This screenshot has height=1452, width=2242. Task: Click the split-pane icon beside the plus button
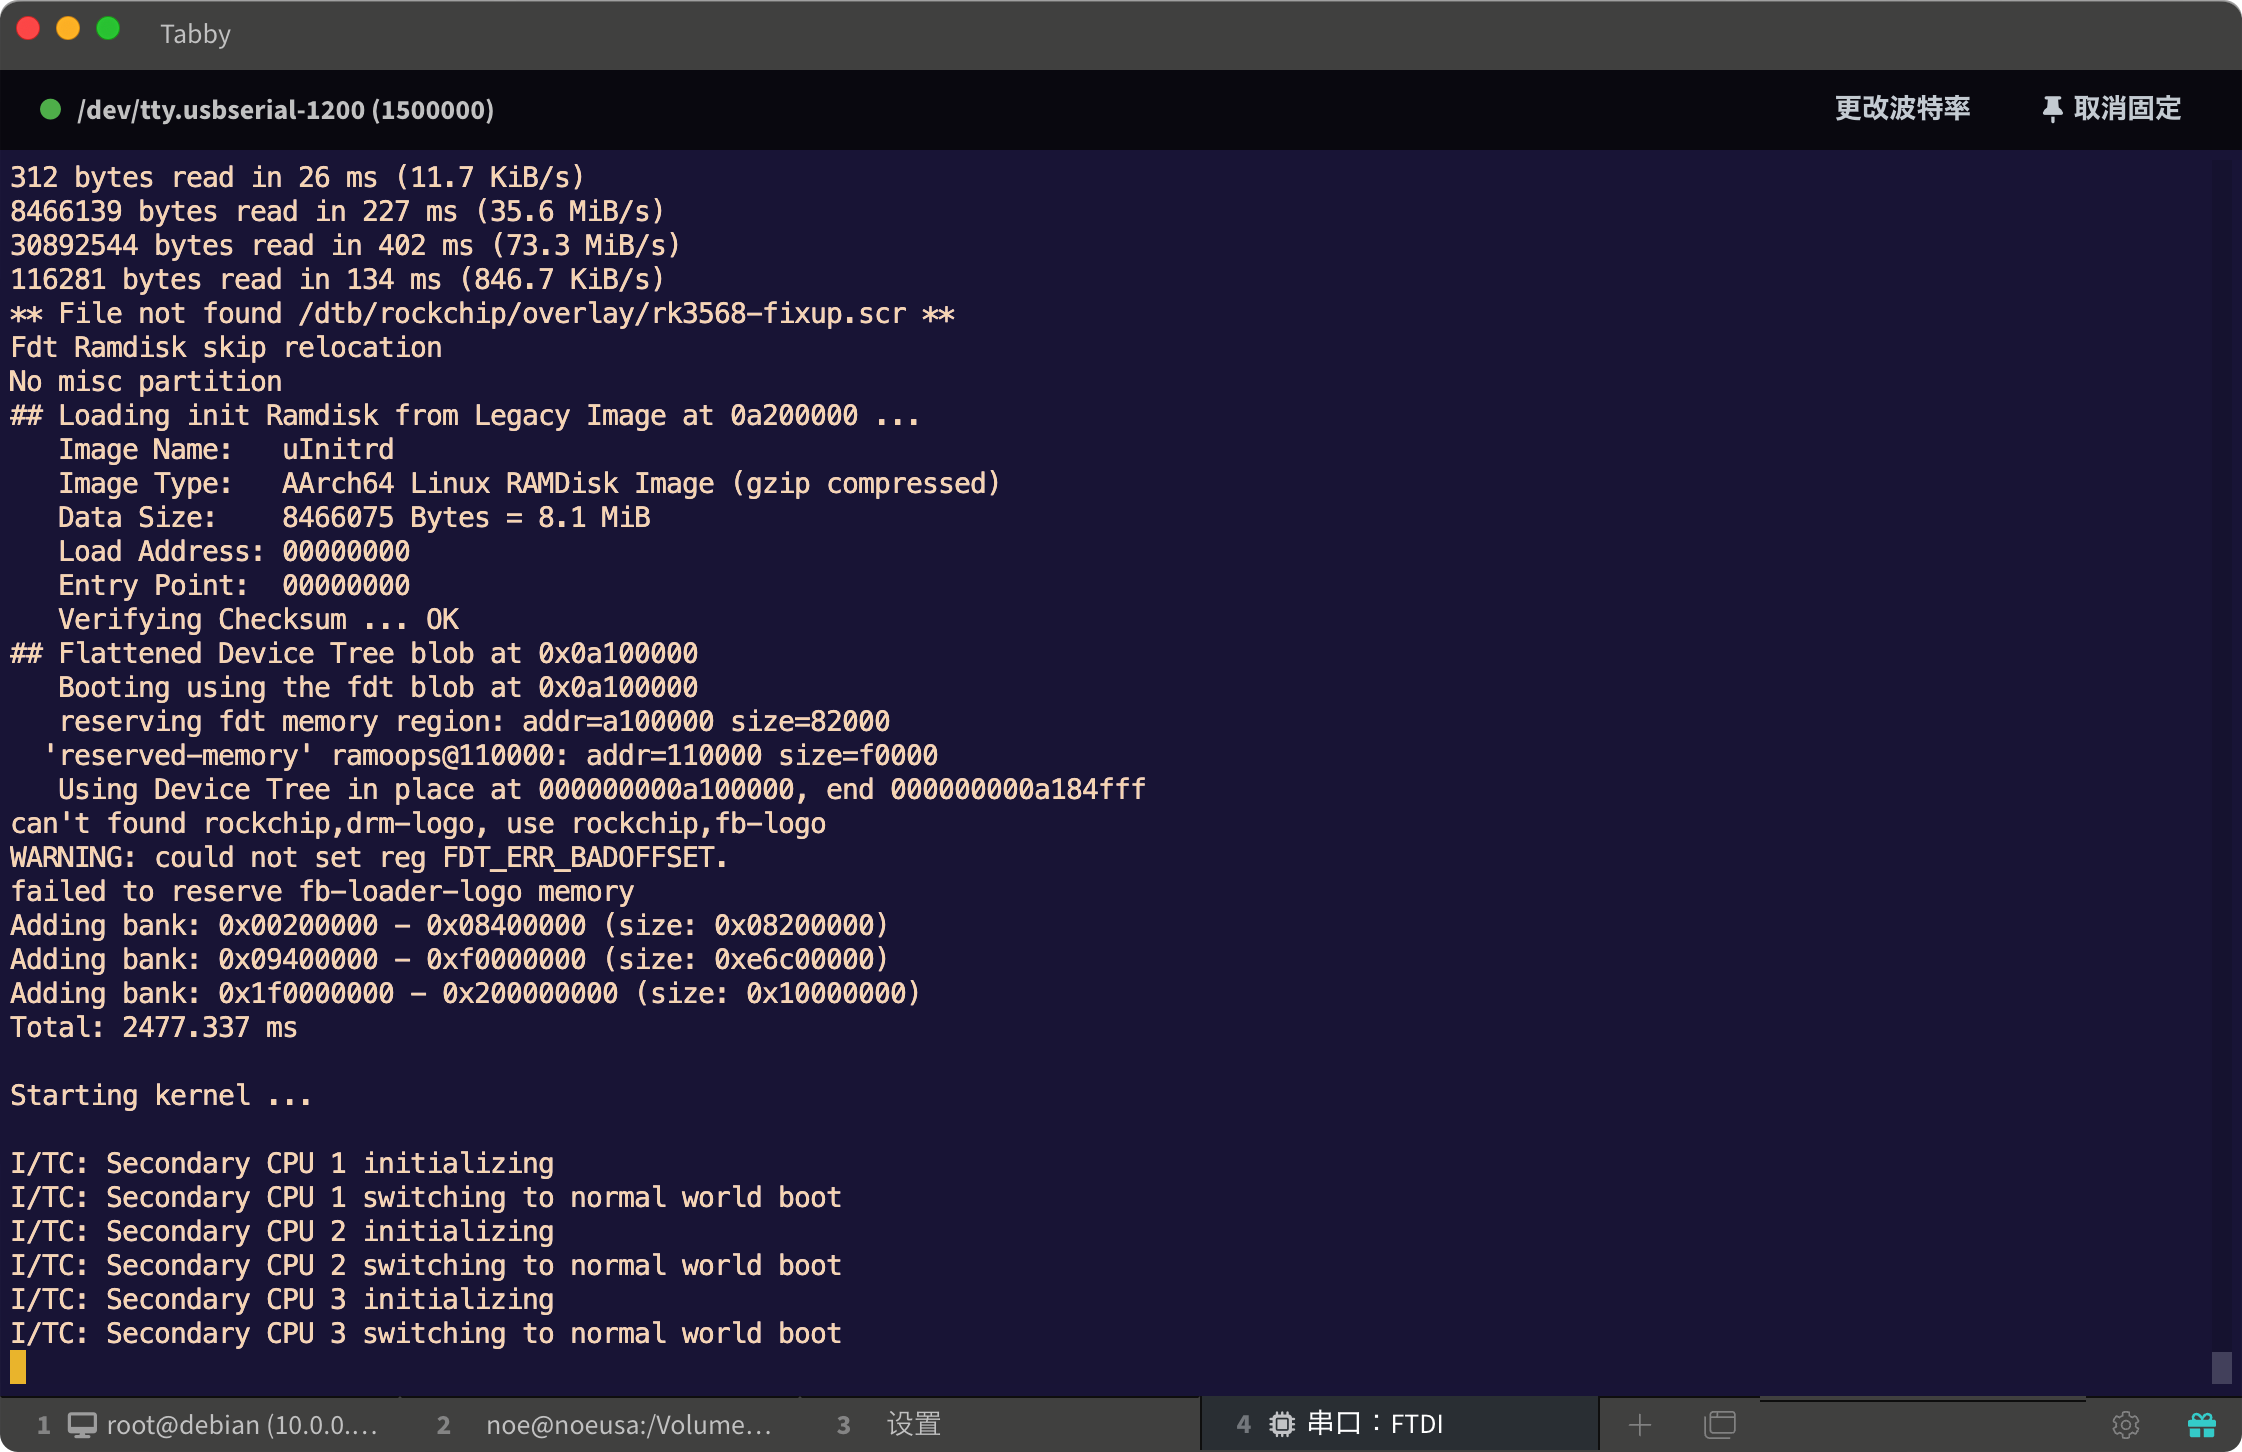[x=1722, y=1424]
